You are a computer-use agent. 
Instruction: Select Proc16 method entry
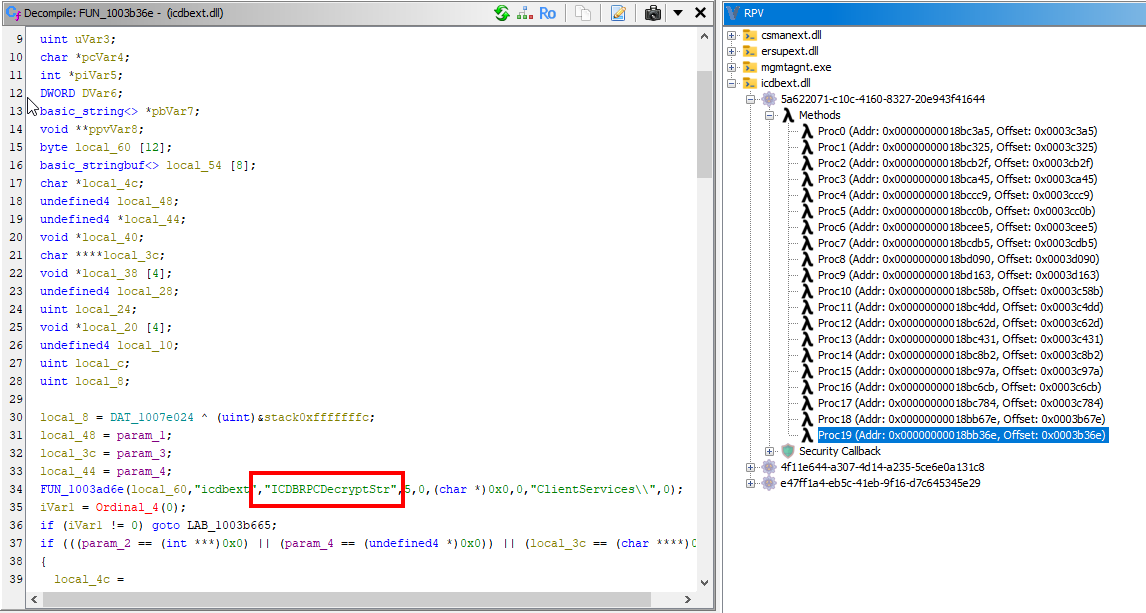(x=960, y=387)
